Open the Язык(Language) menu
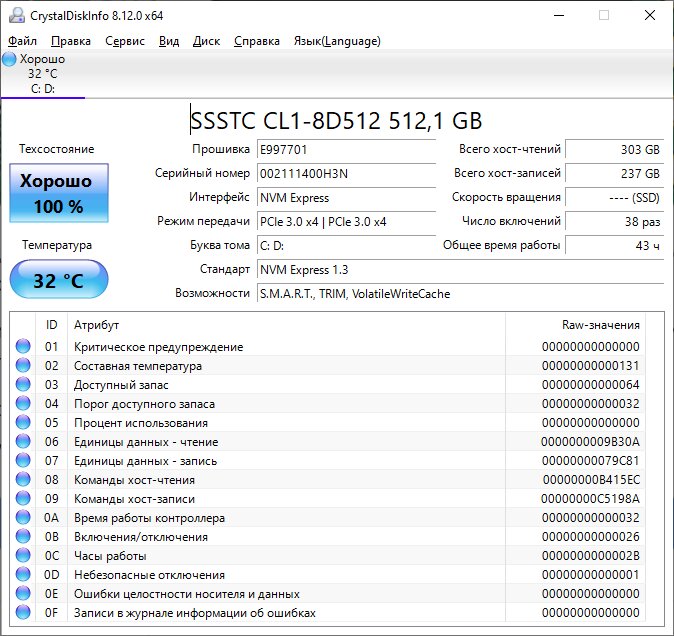 [337, 41]
